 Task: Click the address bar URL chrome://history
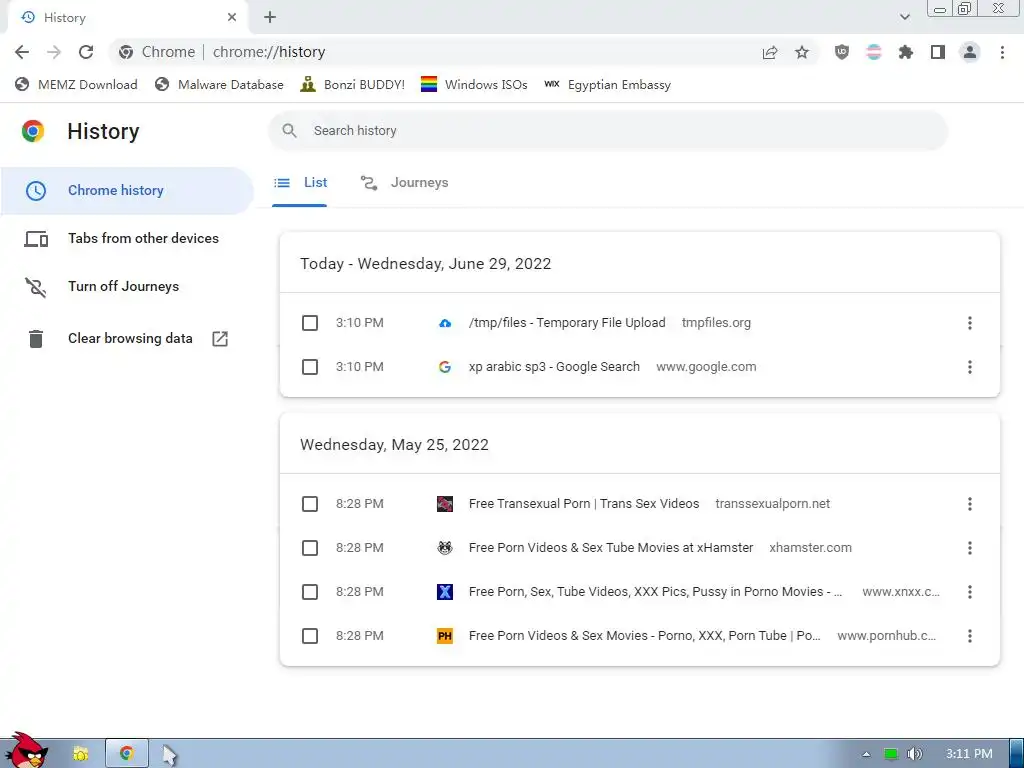[x=269, y=52]
